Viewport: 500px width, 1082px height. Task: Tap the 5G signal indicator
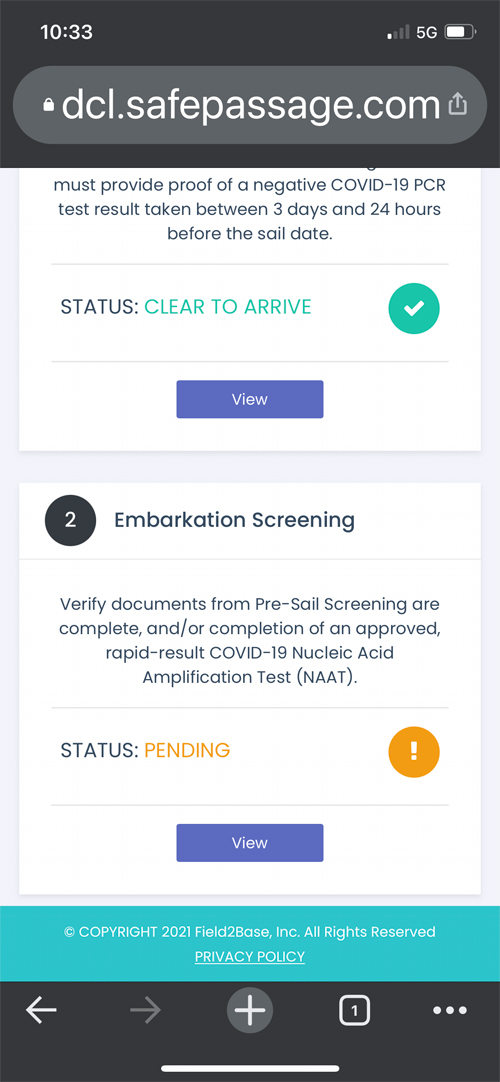click(x=427, y=32)
